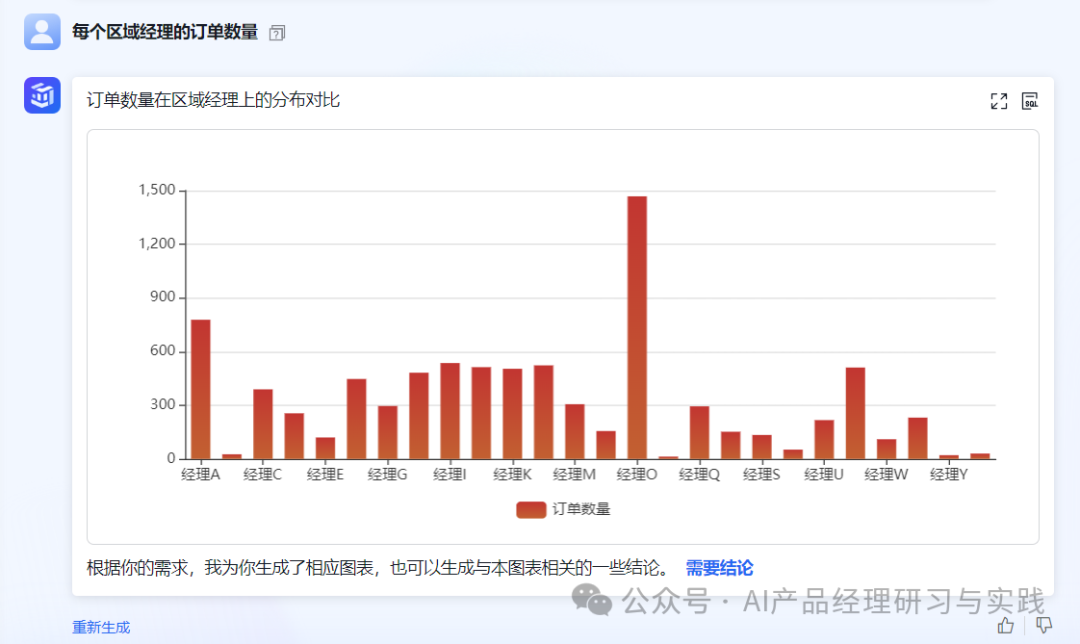Image resolution: width=1080 pixels, height=644 pixels.
Task: Click the 订单数量 legend label
Action: click(581, 509)
